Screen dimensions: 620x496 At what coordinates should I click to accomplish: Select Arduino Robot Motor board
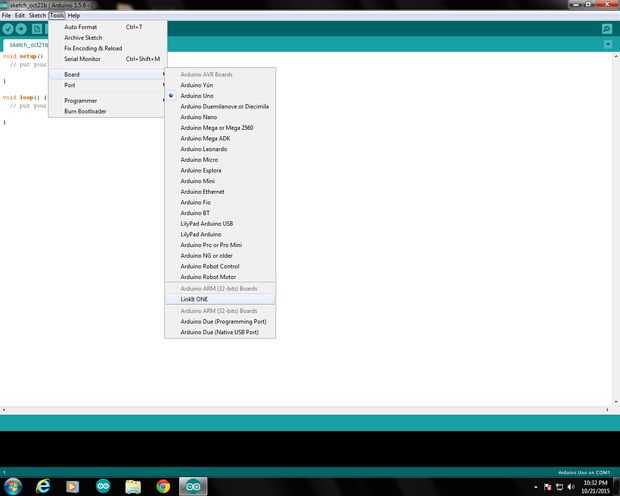coord(220,277)
